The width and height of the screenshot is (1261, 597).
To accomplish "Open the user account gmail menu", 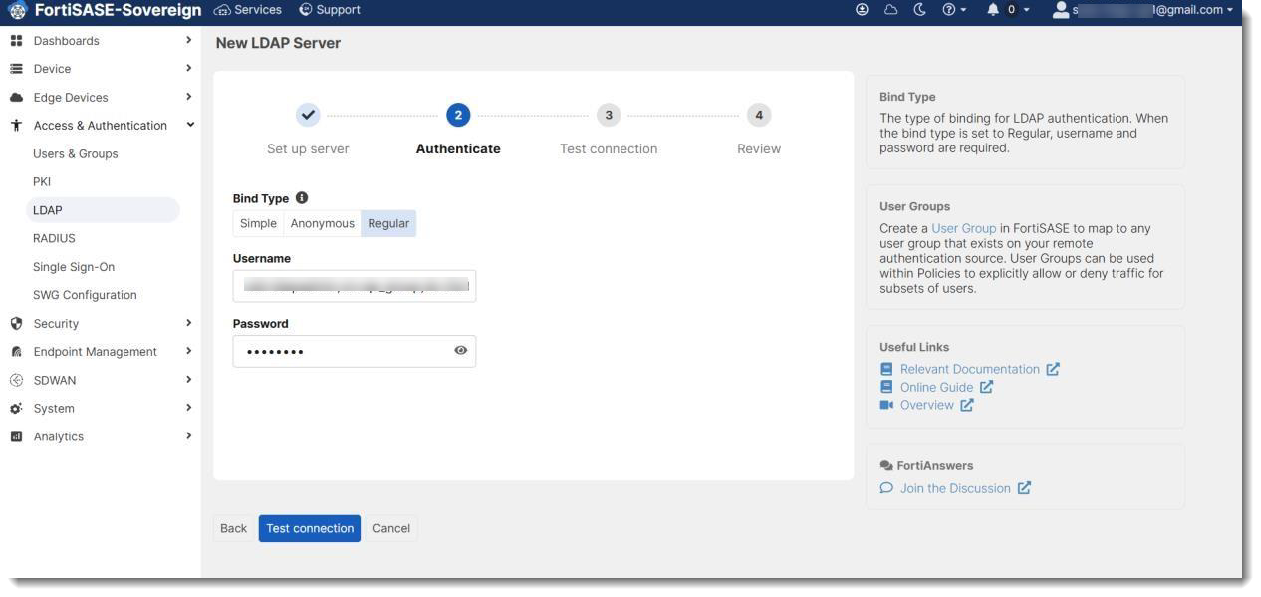I will pyautogui.click(x=1144, y=10).
